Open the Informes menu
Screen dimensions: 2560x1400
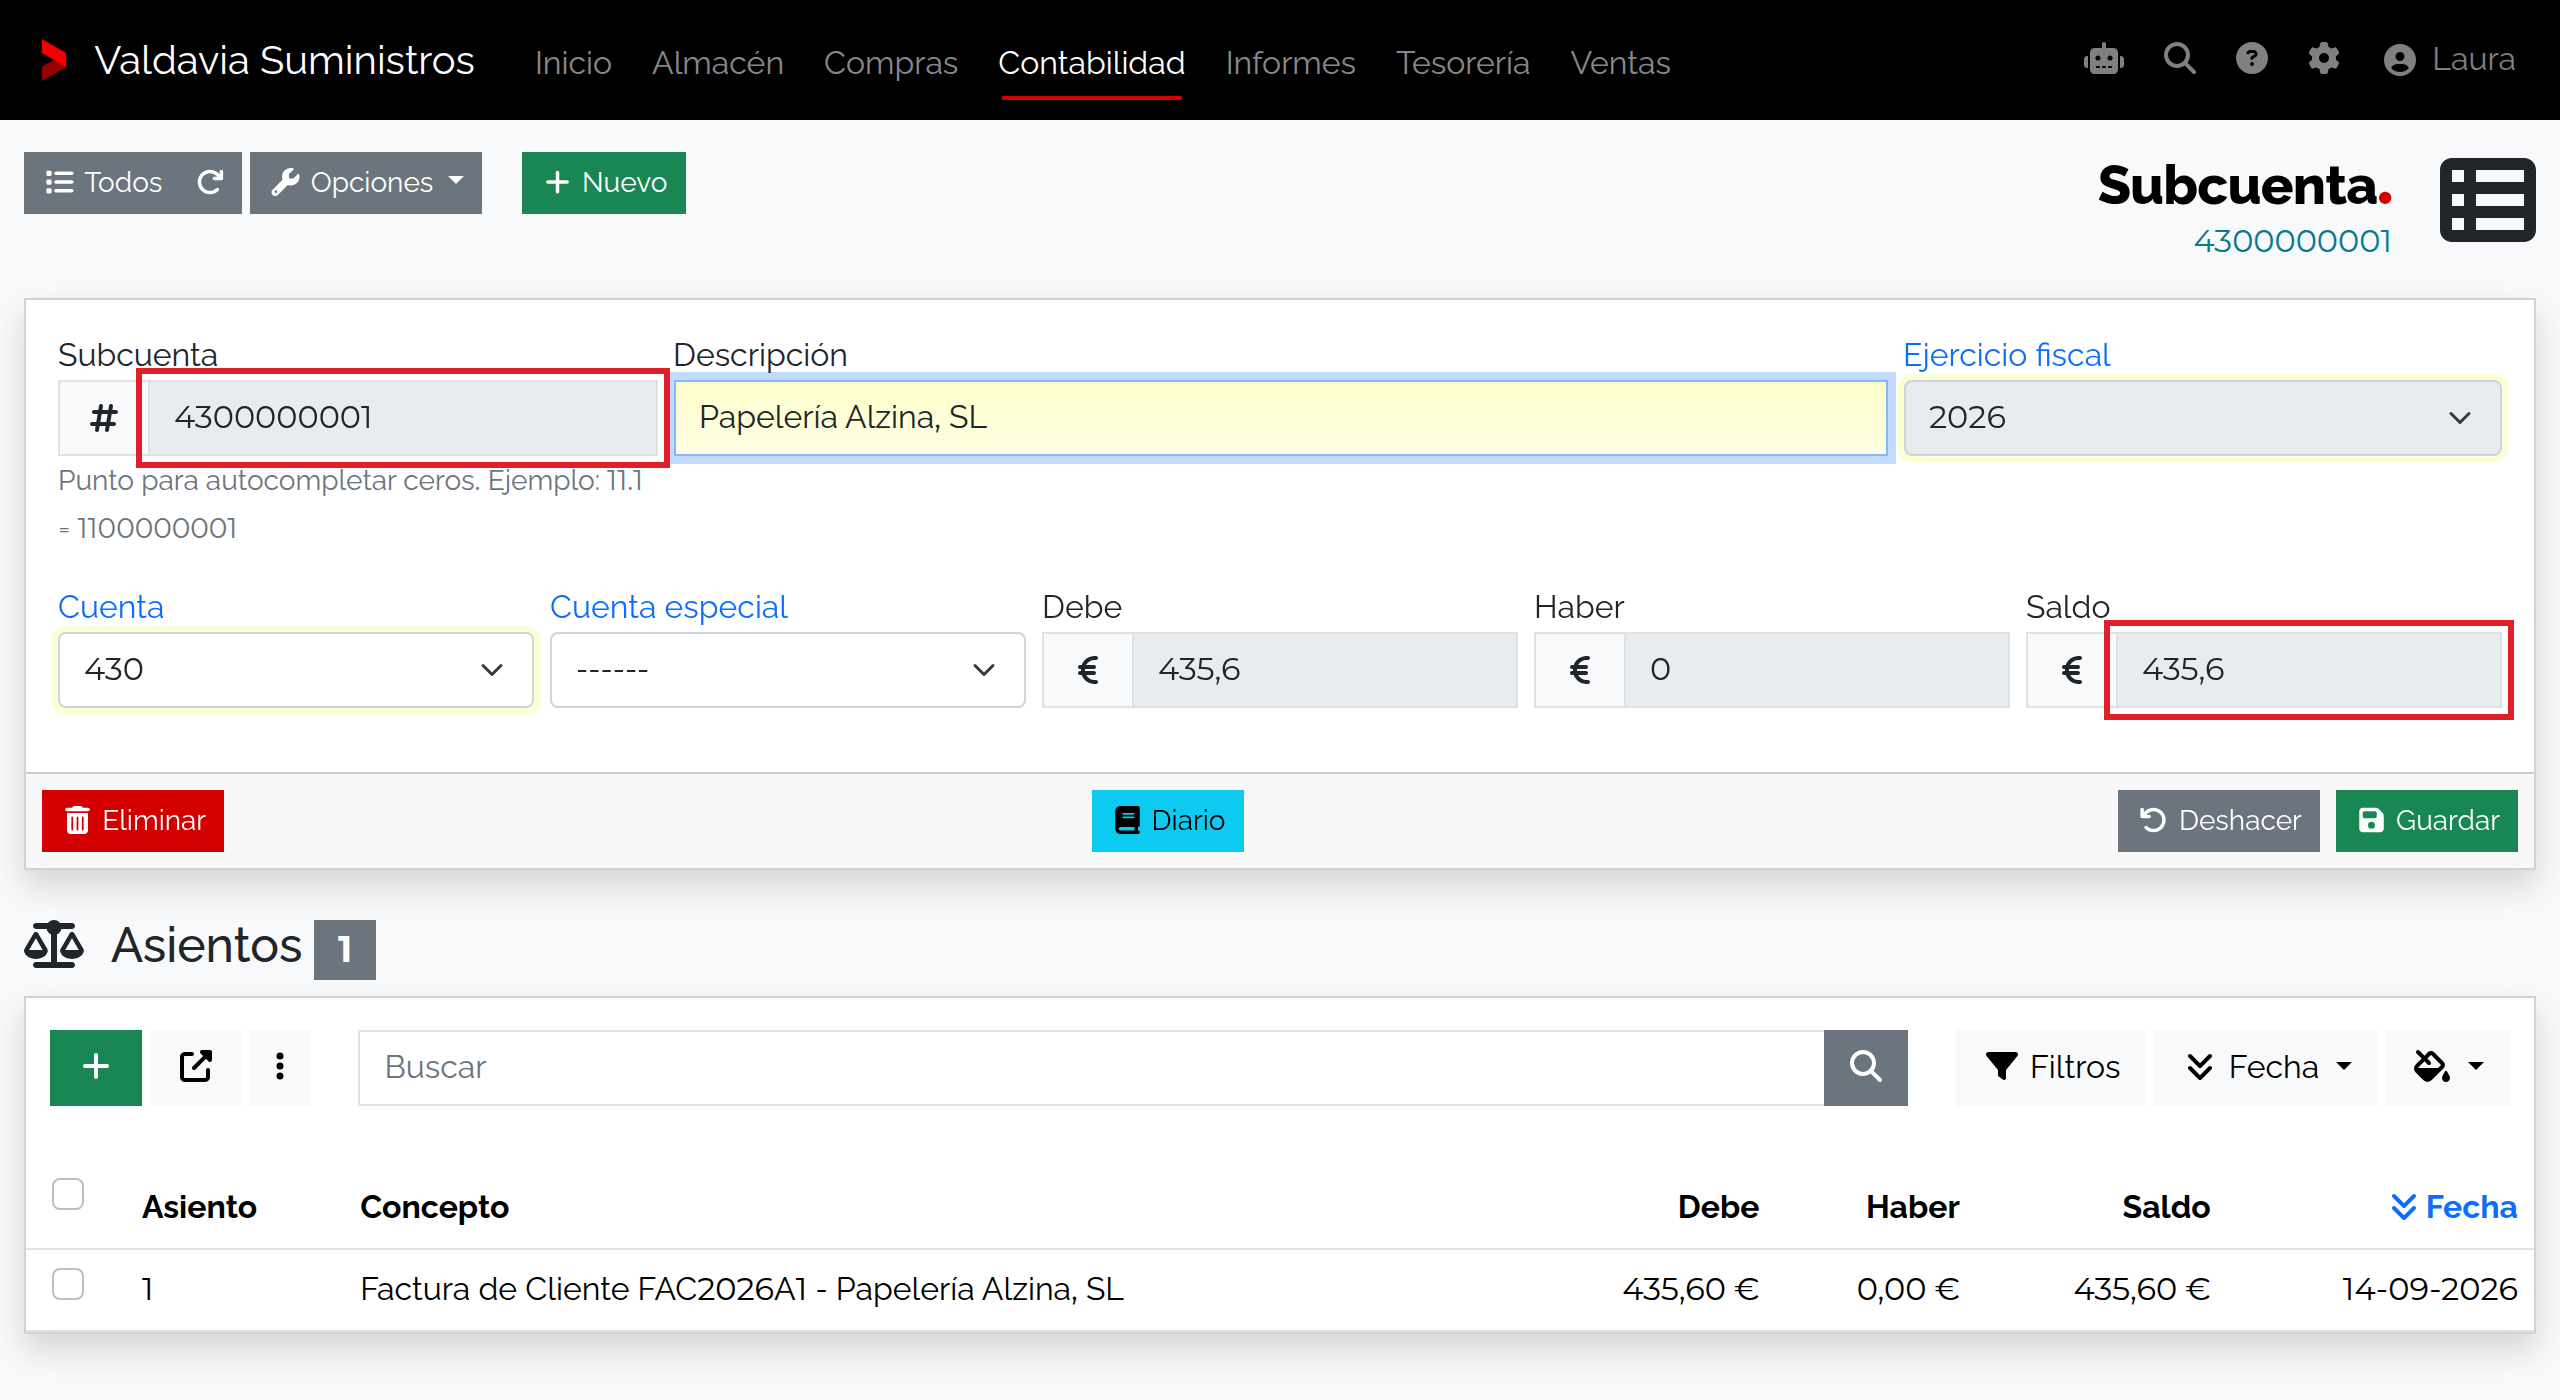[1290, 62]
